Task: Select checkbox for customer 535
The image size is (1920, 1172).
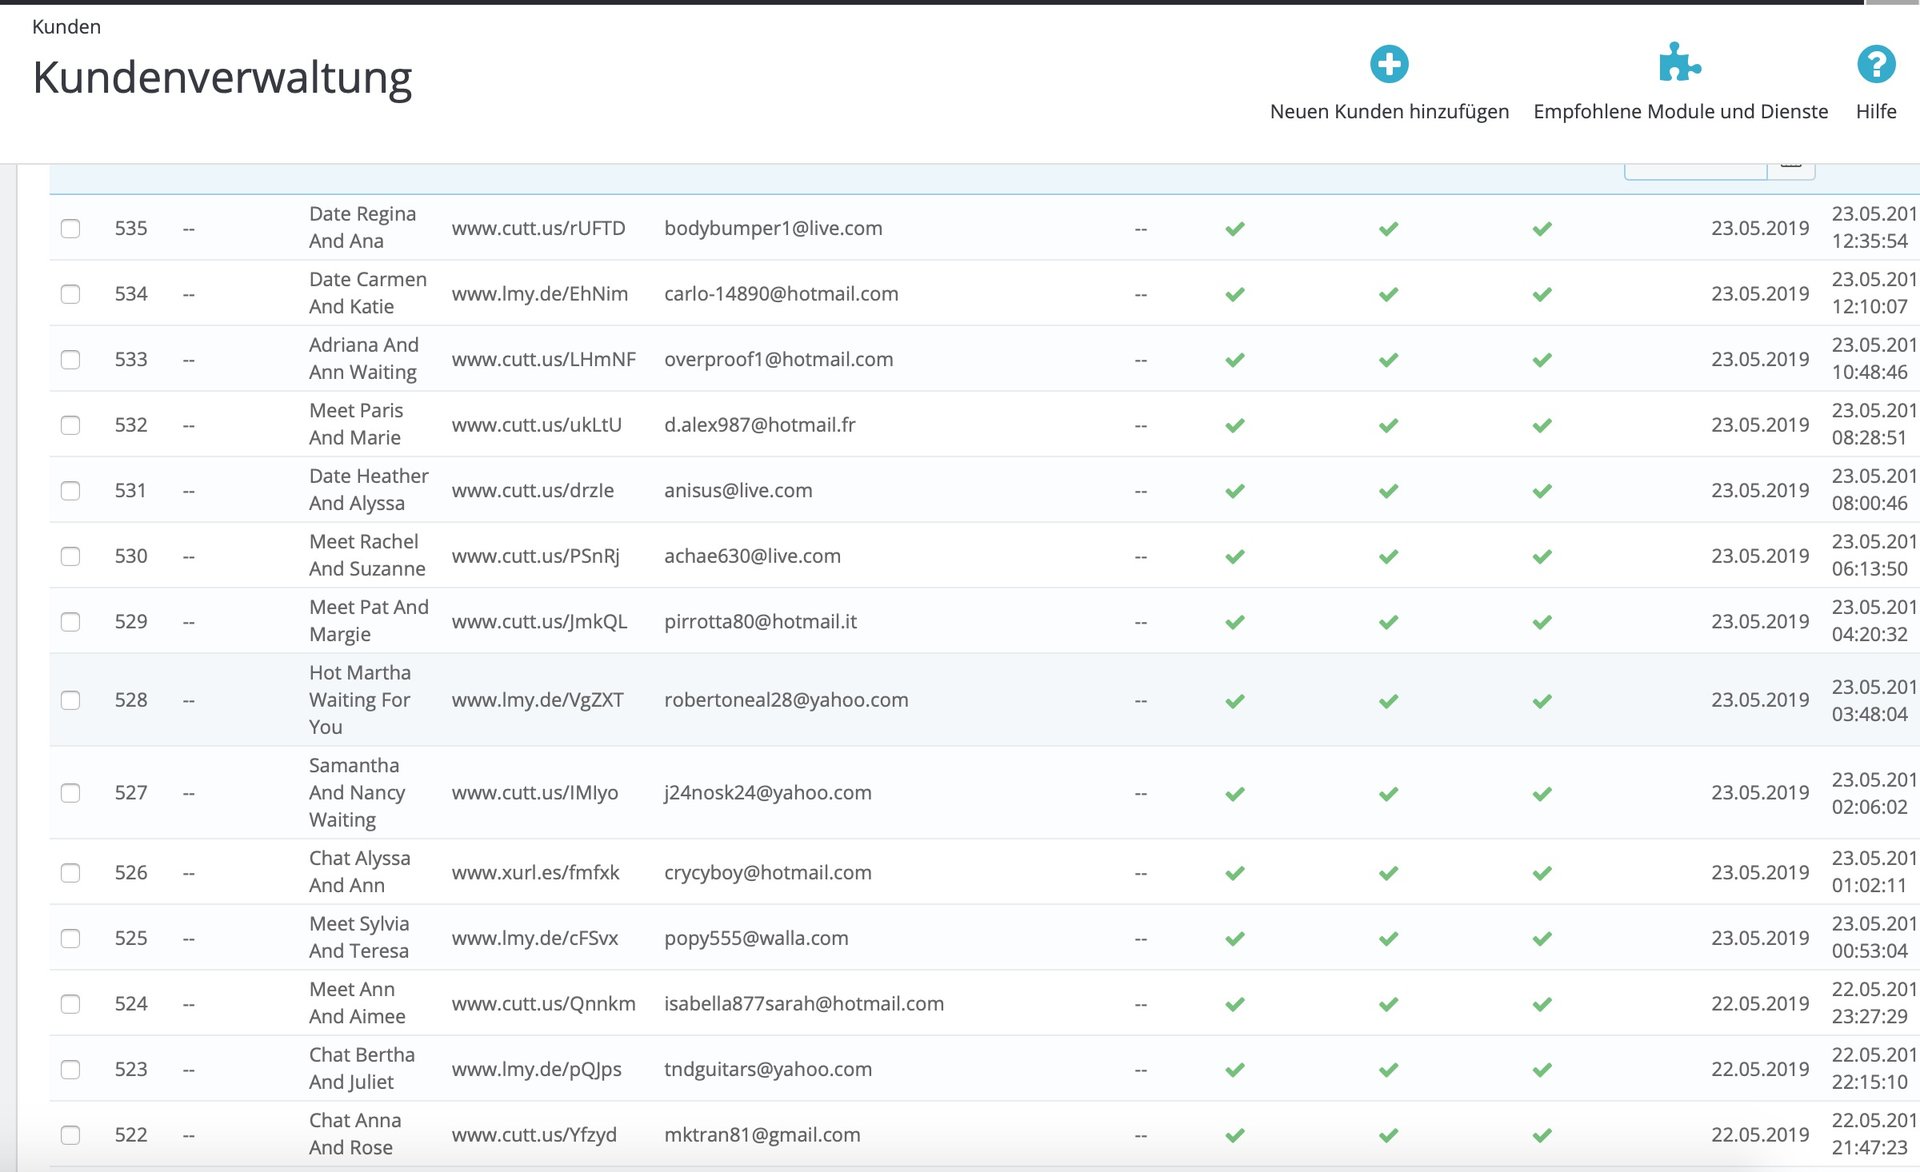Action: (x=70, y=229)
